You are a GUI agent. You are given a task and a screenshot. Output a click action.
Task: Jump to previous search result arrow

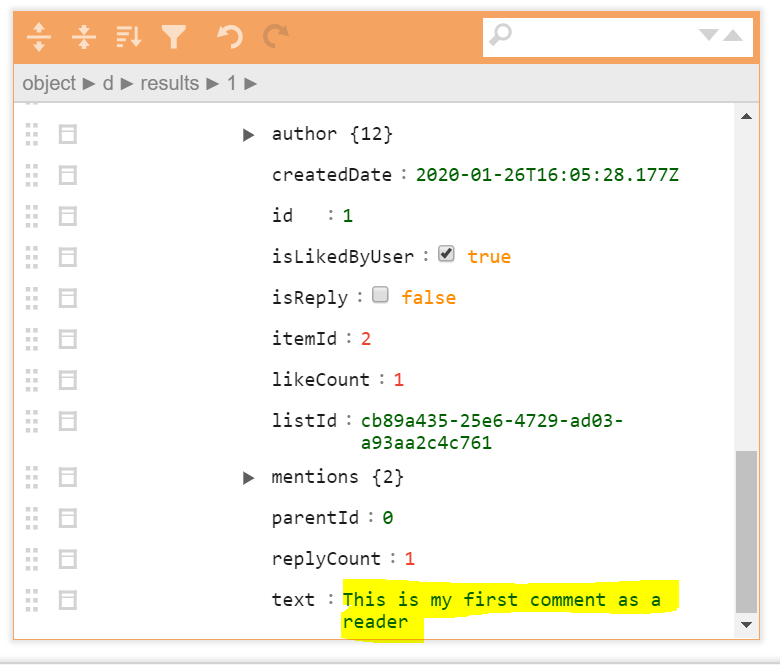[733, 36]
